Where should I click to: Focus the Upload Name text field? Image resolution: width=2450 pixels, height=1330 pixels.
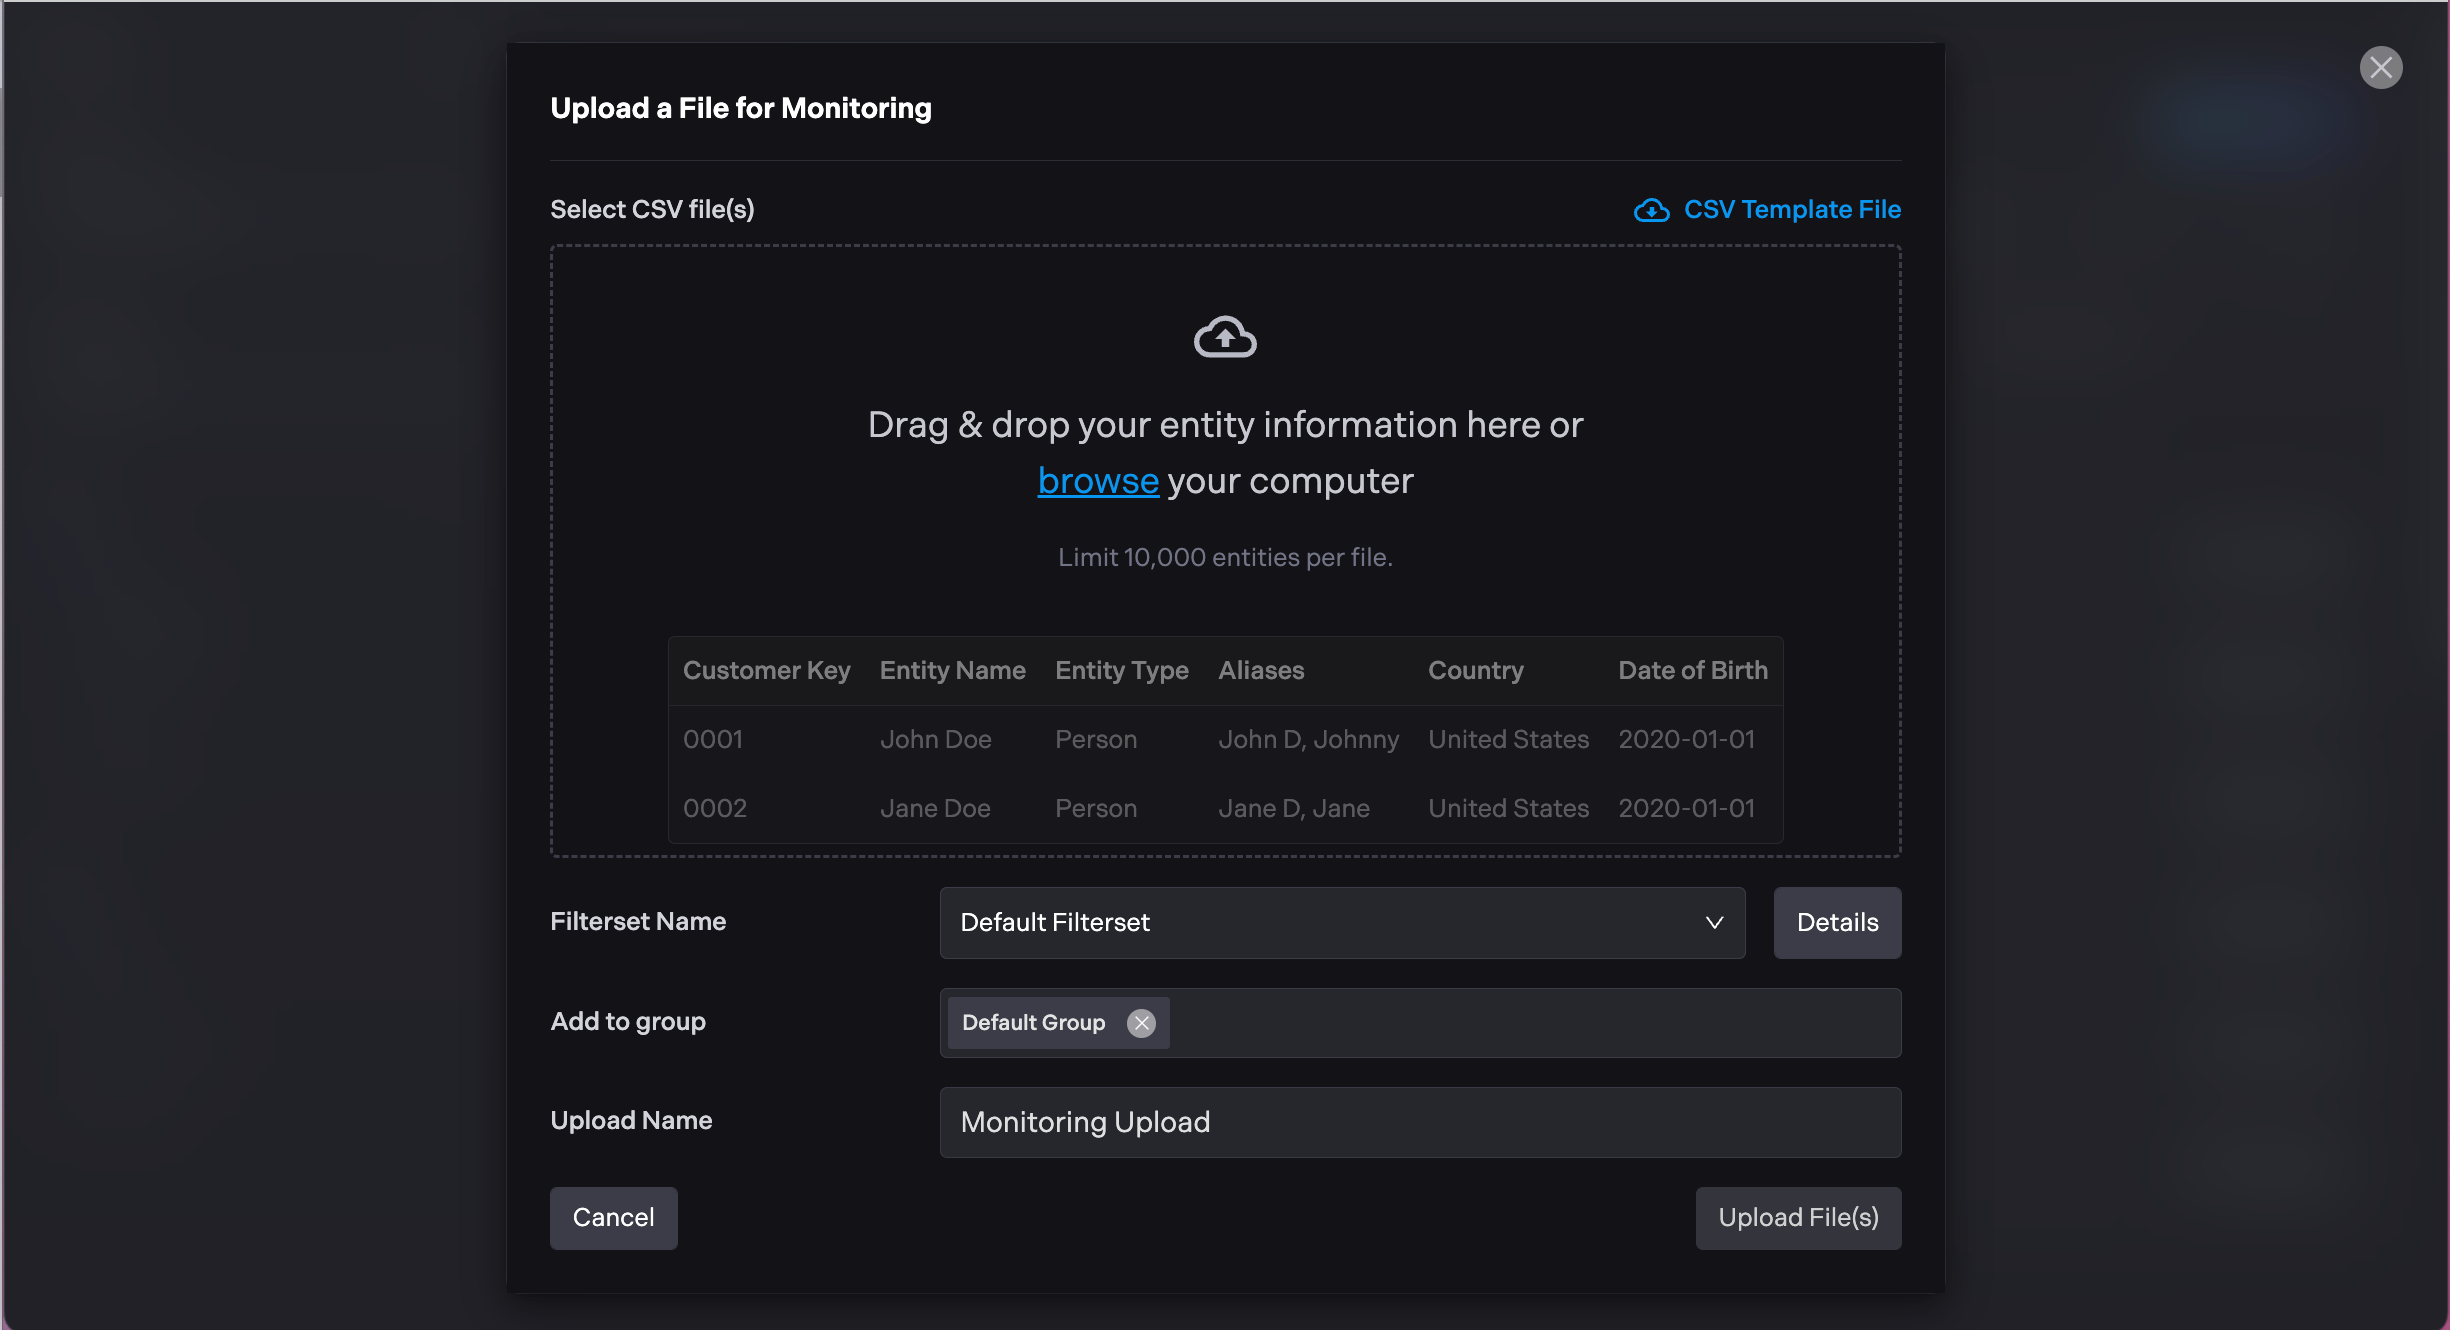click(1419, 1122)
